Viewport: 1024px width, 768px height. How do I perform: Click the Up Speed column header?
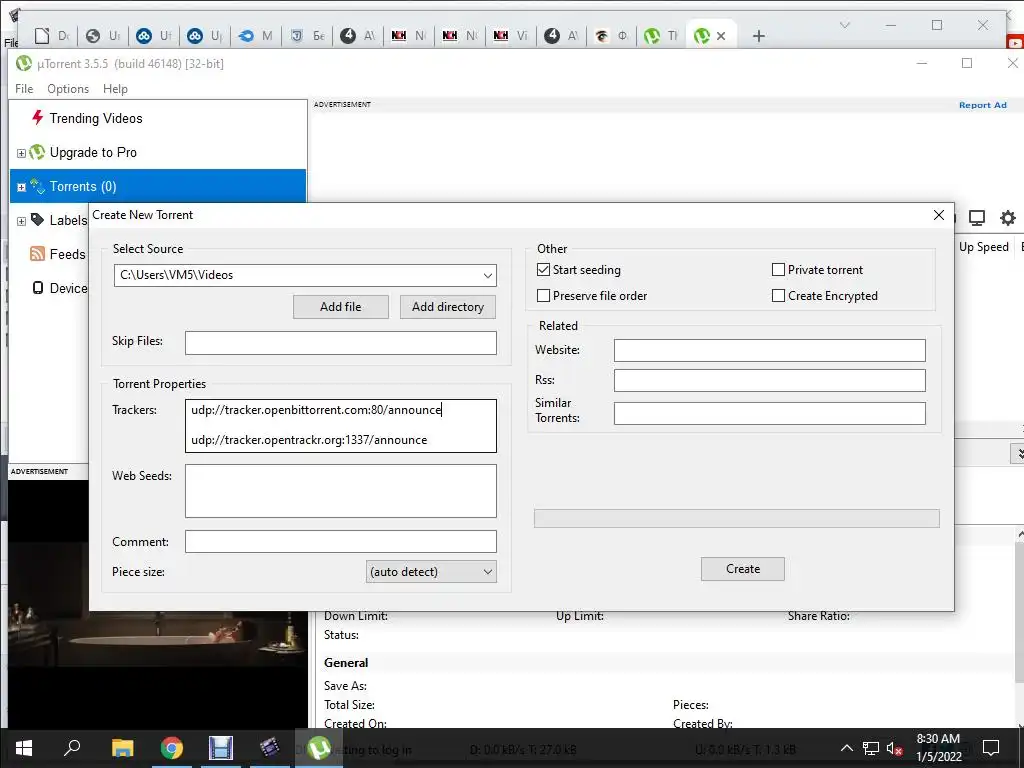(984, 247)
